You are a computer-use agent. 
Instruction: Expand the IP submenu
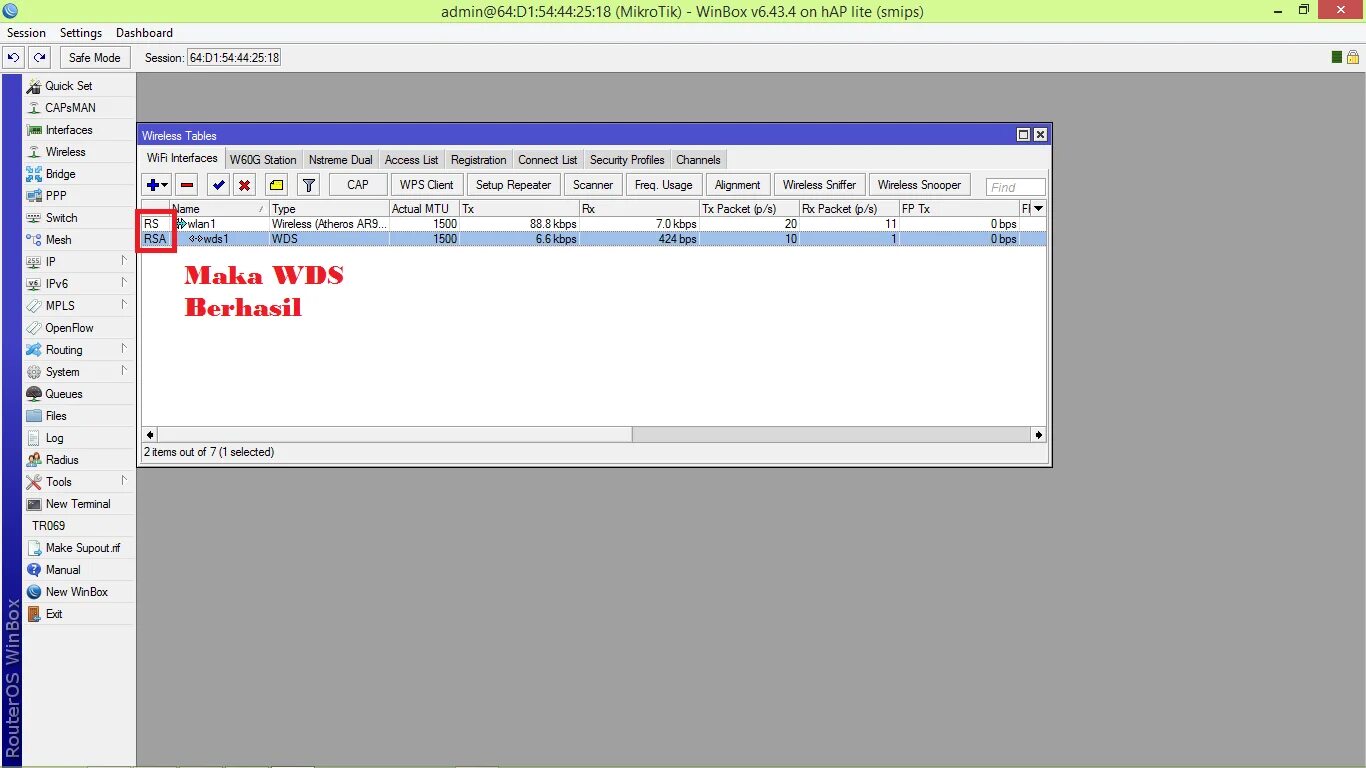(124, 261)
